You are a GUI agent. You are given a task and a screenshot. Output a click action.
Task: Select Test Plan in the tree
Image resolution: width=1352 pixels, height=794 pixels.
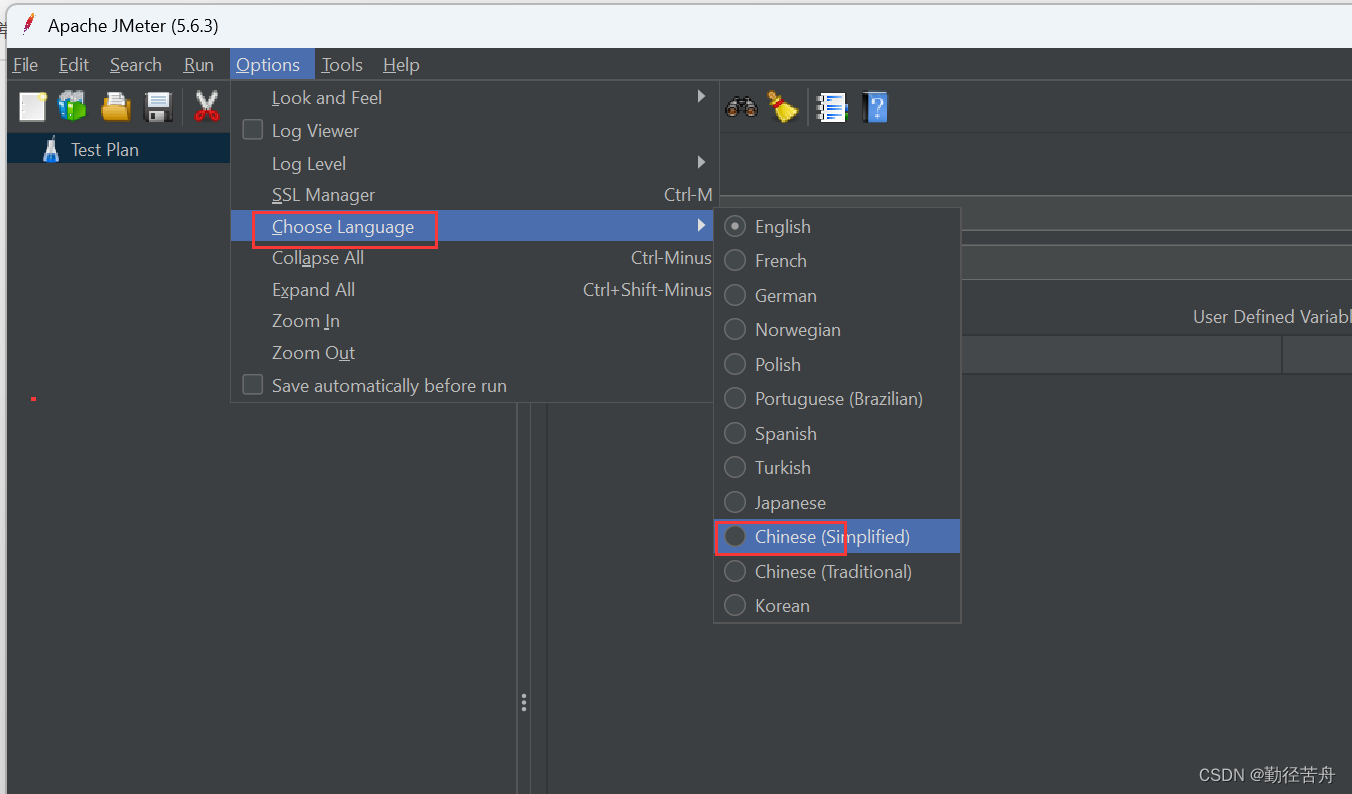[105, 149]
